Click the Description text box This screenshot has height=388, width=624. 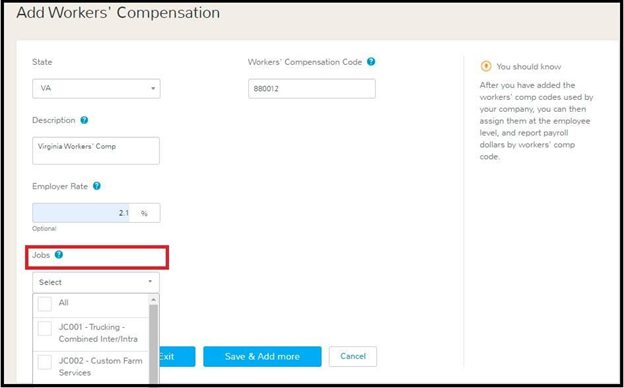(96, 151)
